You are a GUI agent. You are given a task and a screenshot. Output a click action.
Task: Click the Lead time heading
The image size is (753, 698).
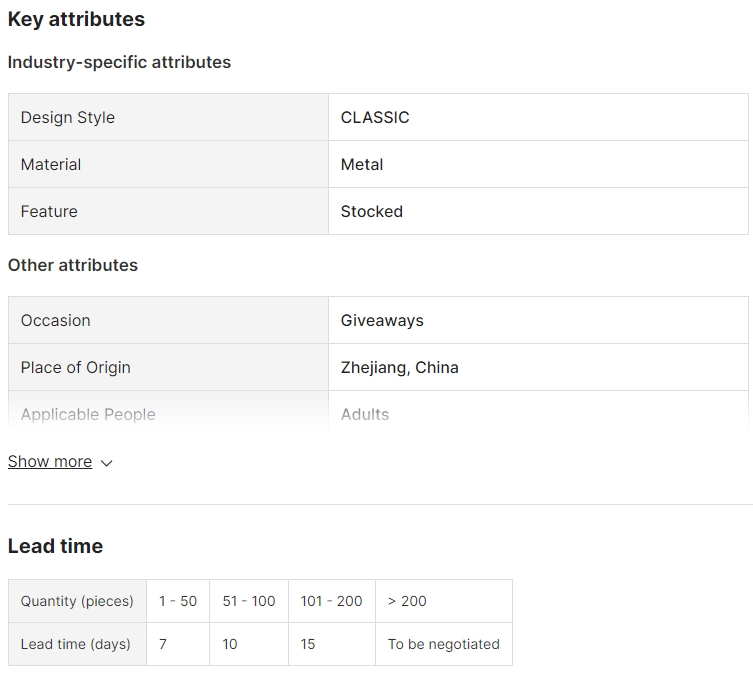(x=55, y=546)
